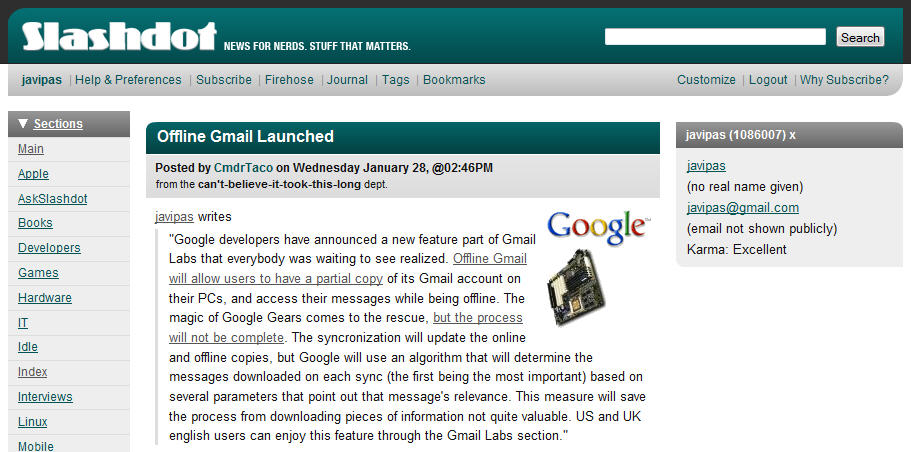The width and height of the screenshot is (911, 452).
Task: Click the motherboard hardware topic icon
Action: (x=576, y=287)
